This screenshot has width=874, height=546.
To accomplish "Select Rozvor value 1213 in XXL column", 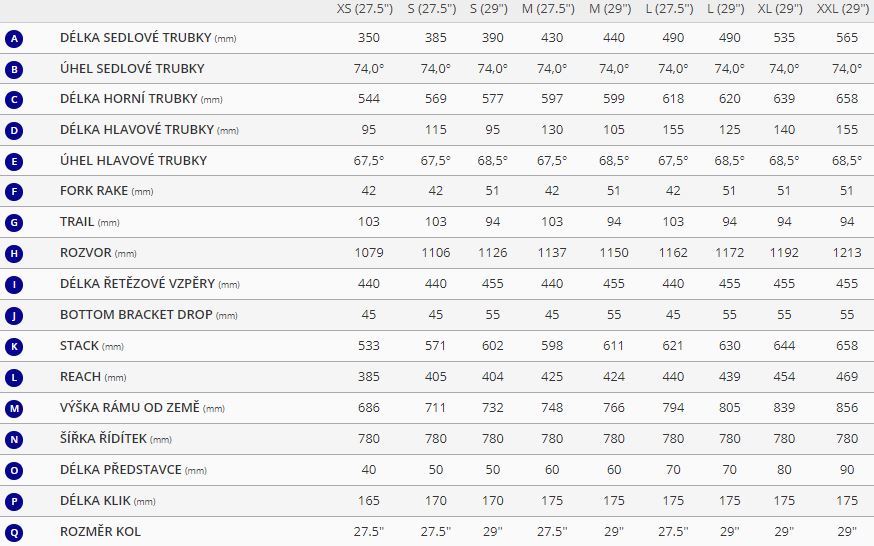I will 847,253.
